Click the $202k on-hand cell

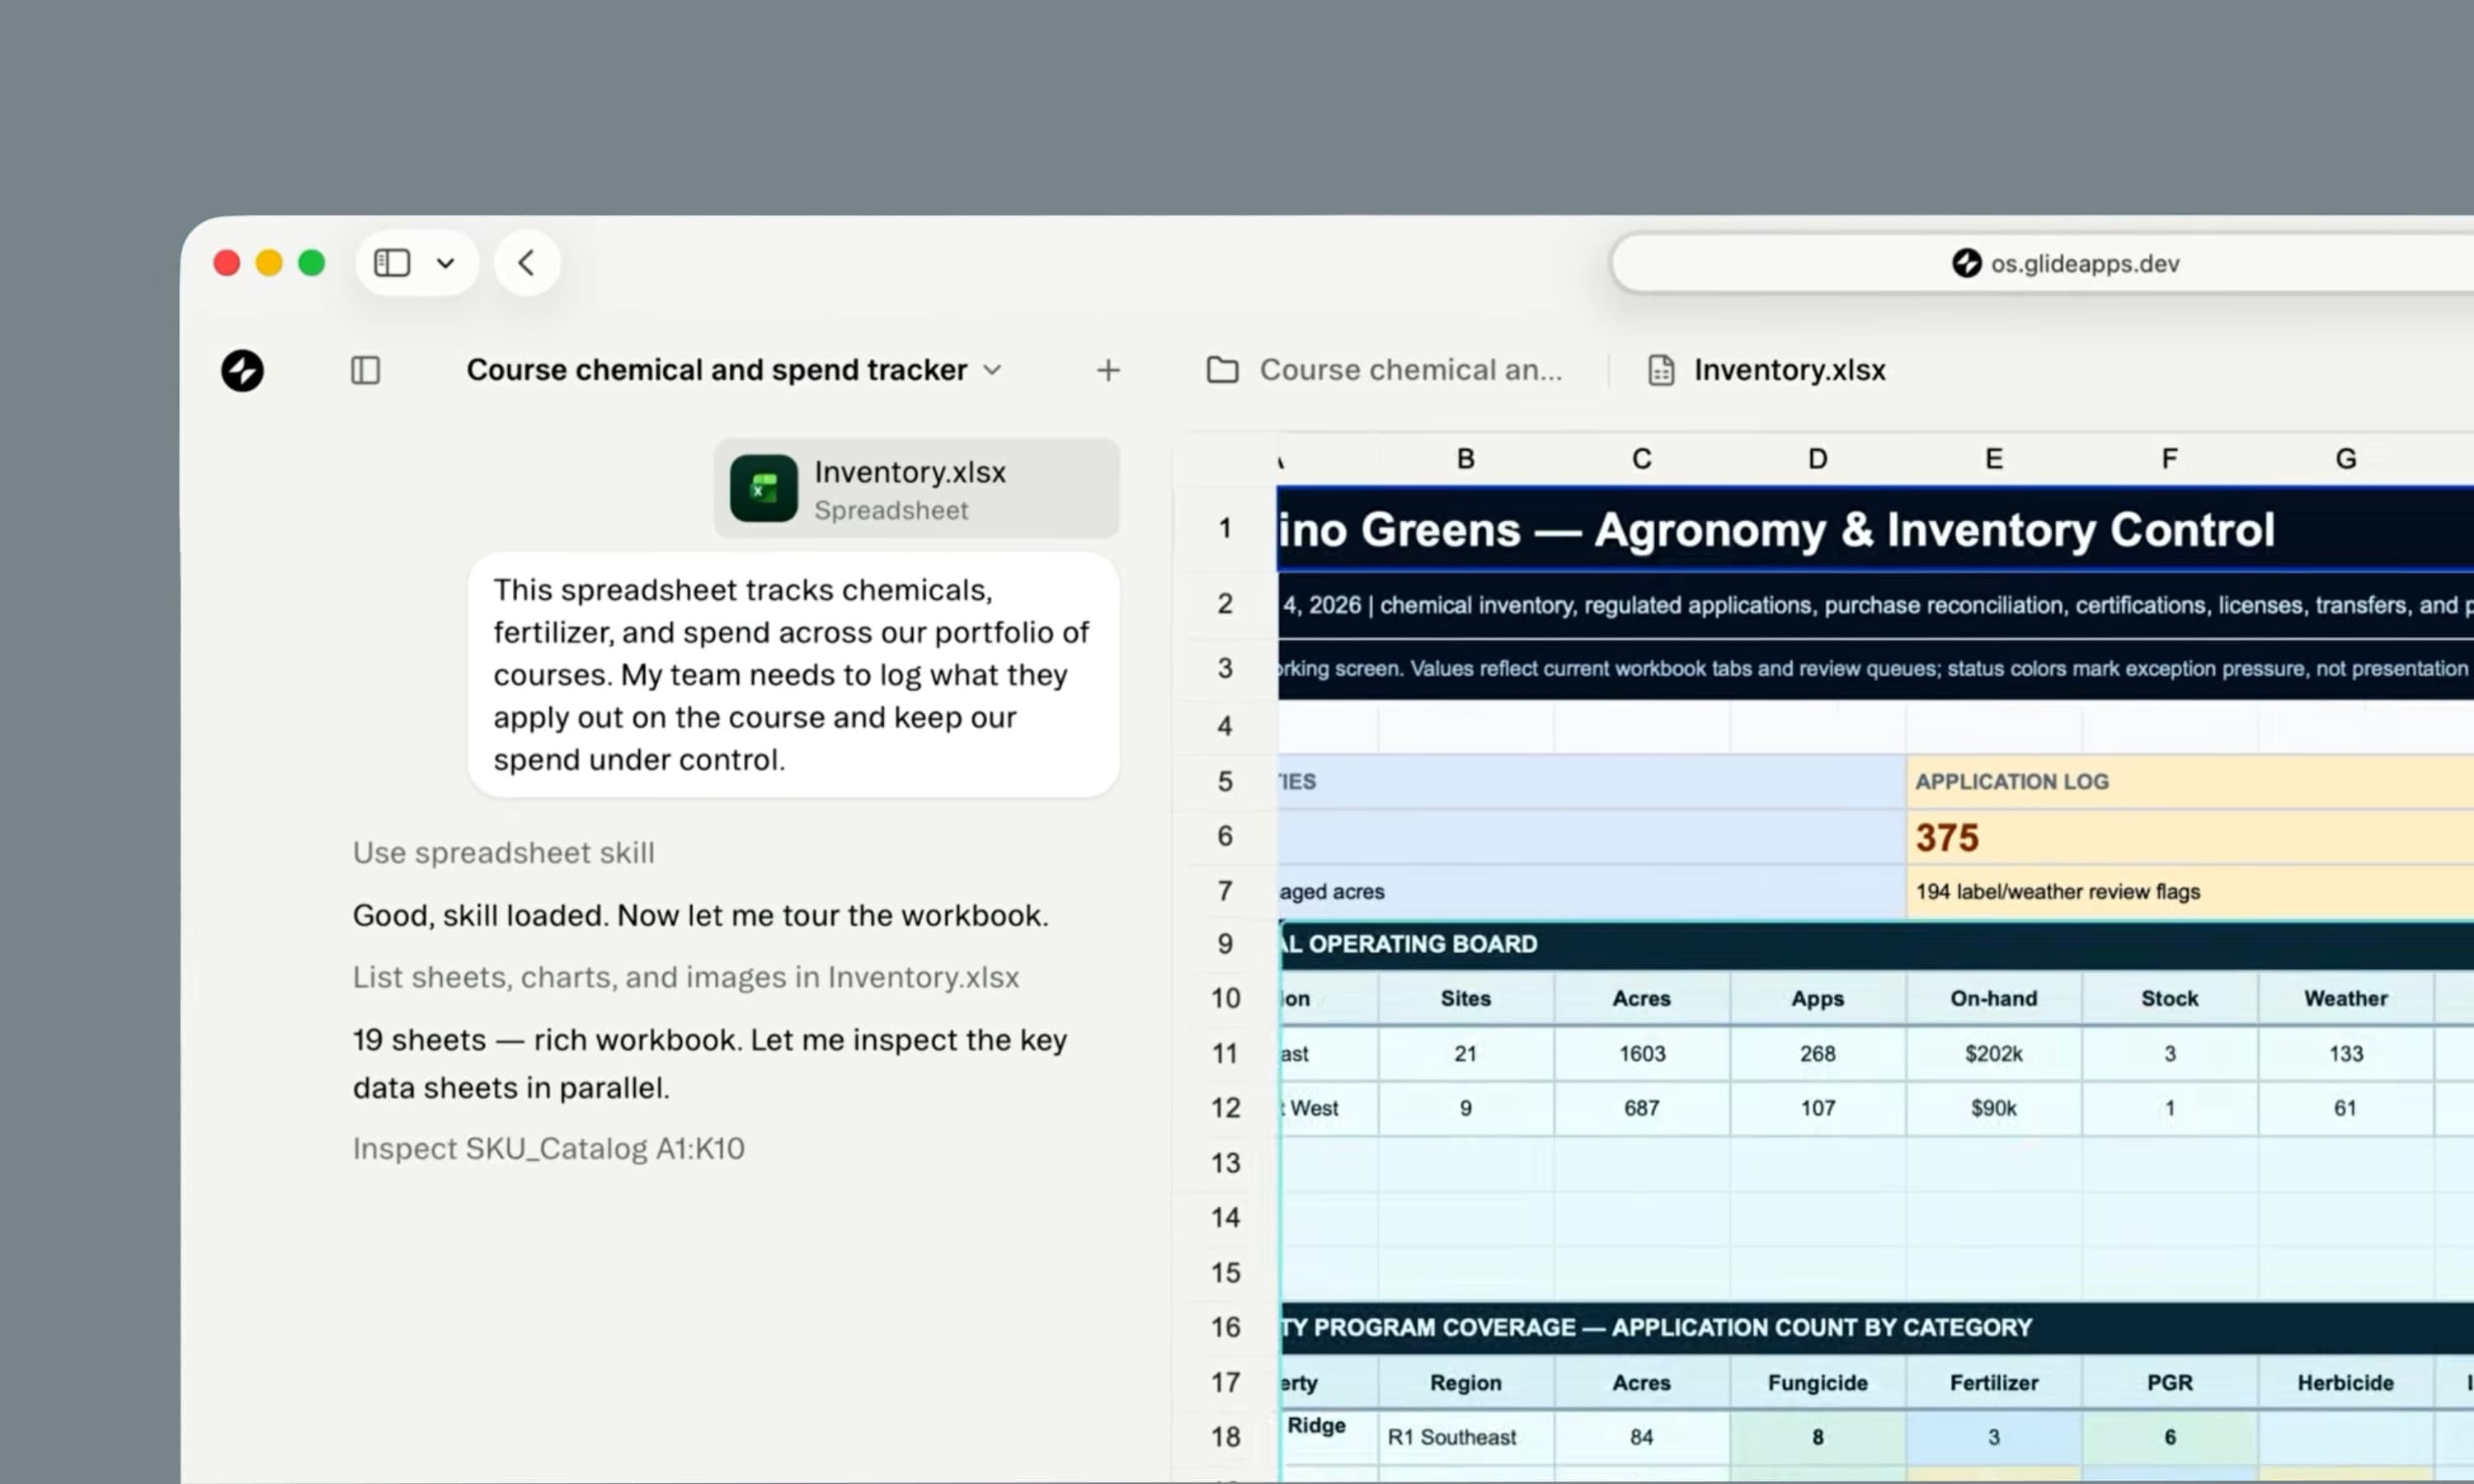pyautogui.click(x=1994, y=1053)
